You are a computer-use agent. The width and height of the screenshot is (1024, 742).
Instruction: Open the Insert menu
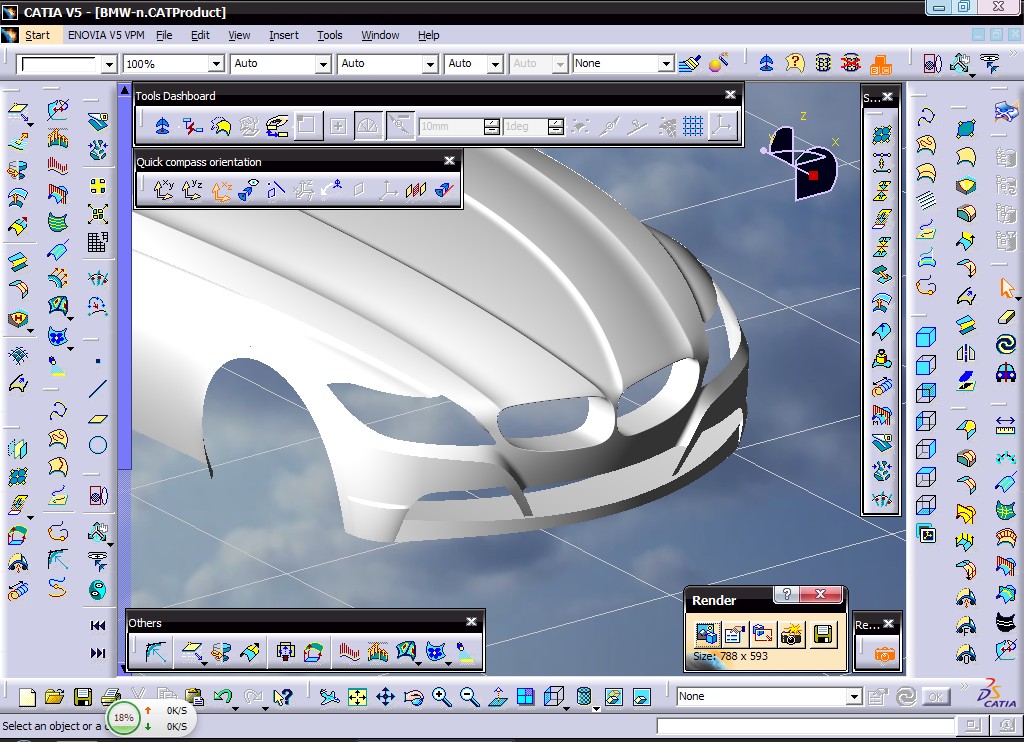pos(283,35)
